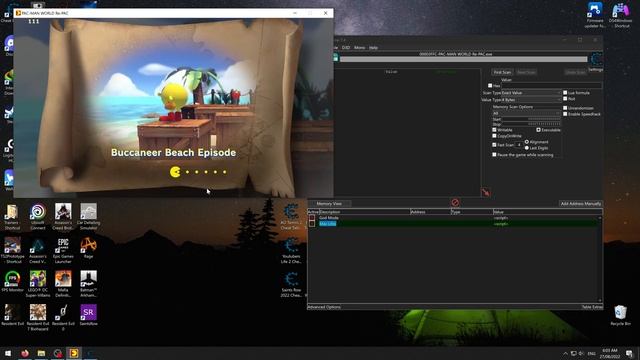This screenshot has width=640, height=360.
Task: Toggle Enable Speedhack checkbox
Action: click(565, 114)
